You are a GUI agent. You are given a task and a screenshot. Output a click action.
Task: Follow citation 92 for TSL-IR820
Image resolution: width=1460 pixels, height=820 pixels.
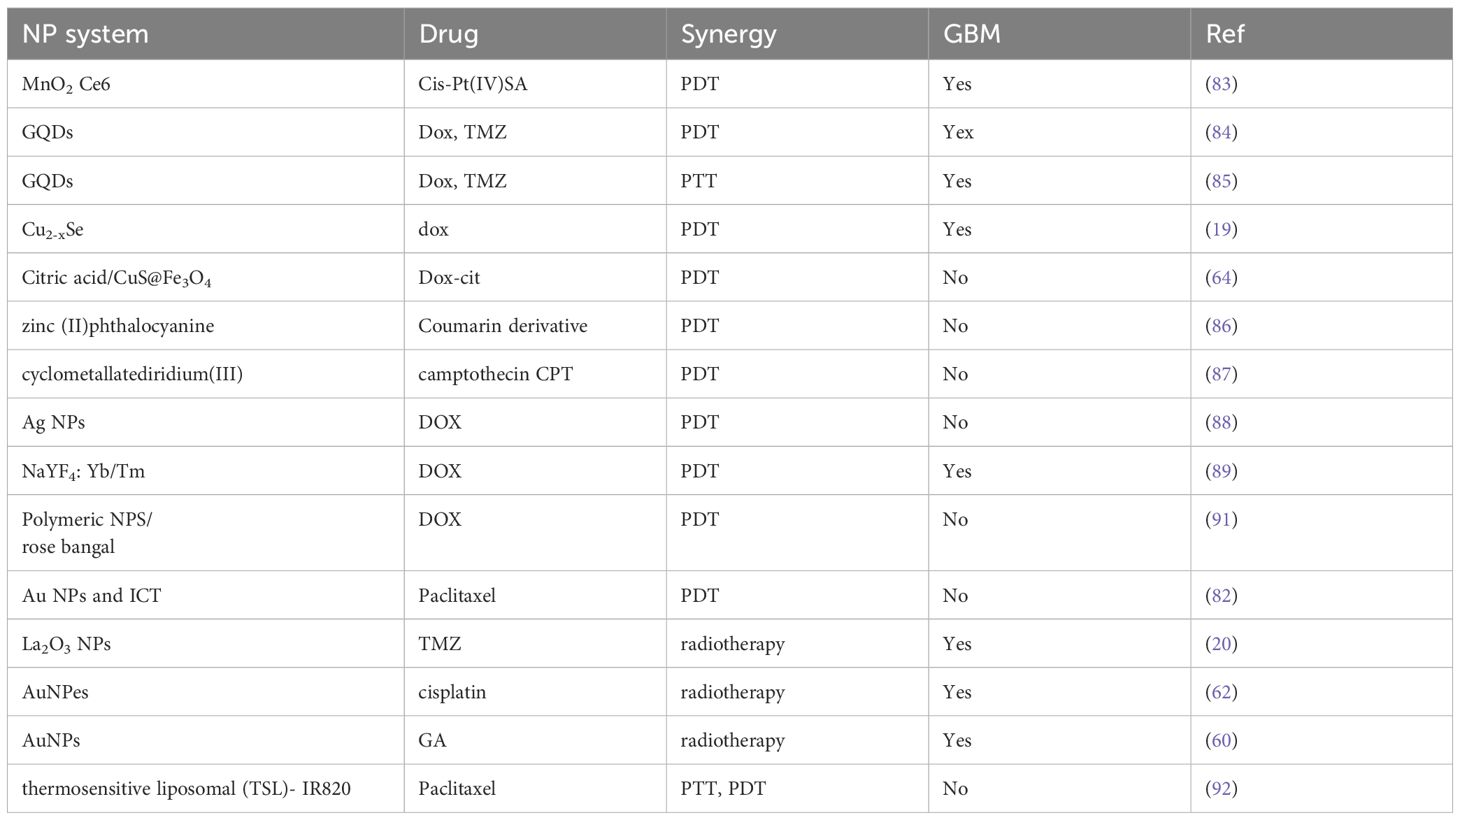[1221, 788]
